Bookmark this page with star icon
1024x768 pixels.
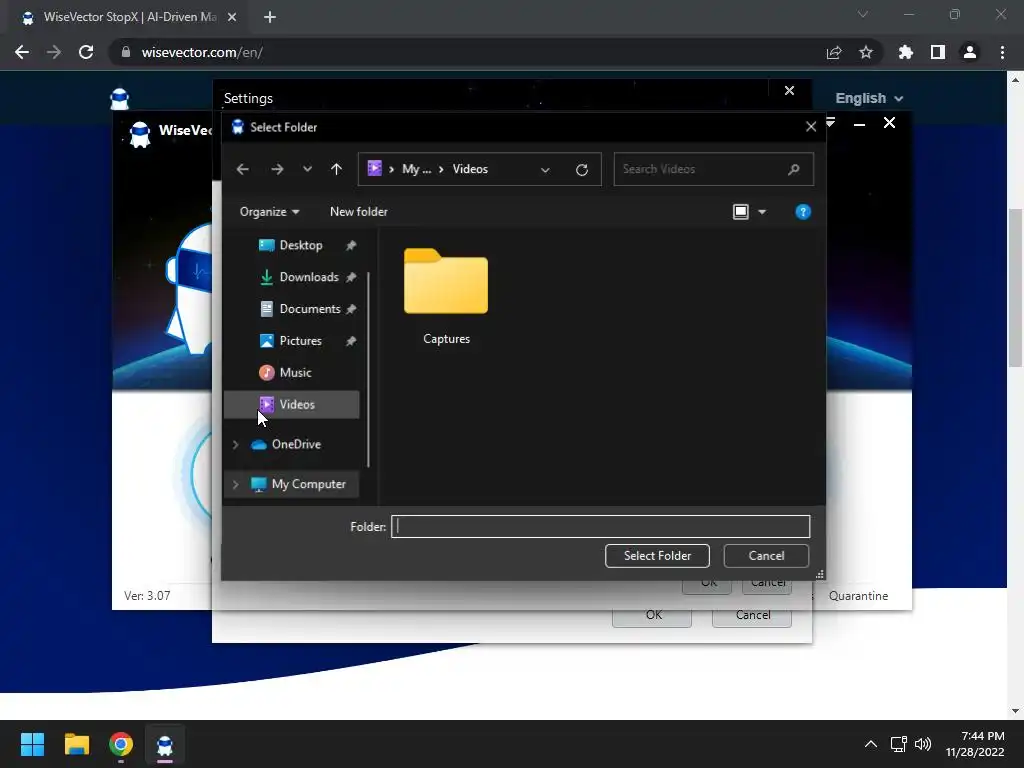866,52
